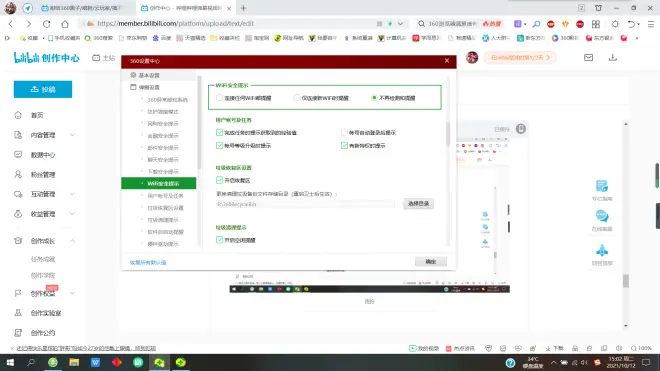Open the browser hamburger menu icon
The width and height of the screenshot is (660, 371).
coord(651,24)
